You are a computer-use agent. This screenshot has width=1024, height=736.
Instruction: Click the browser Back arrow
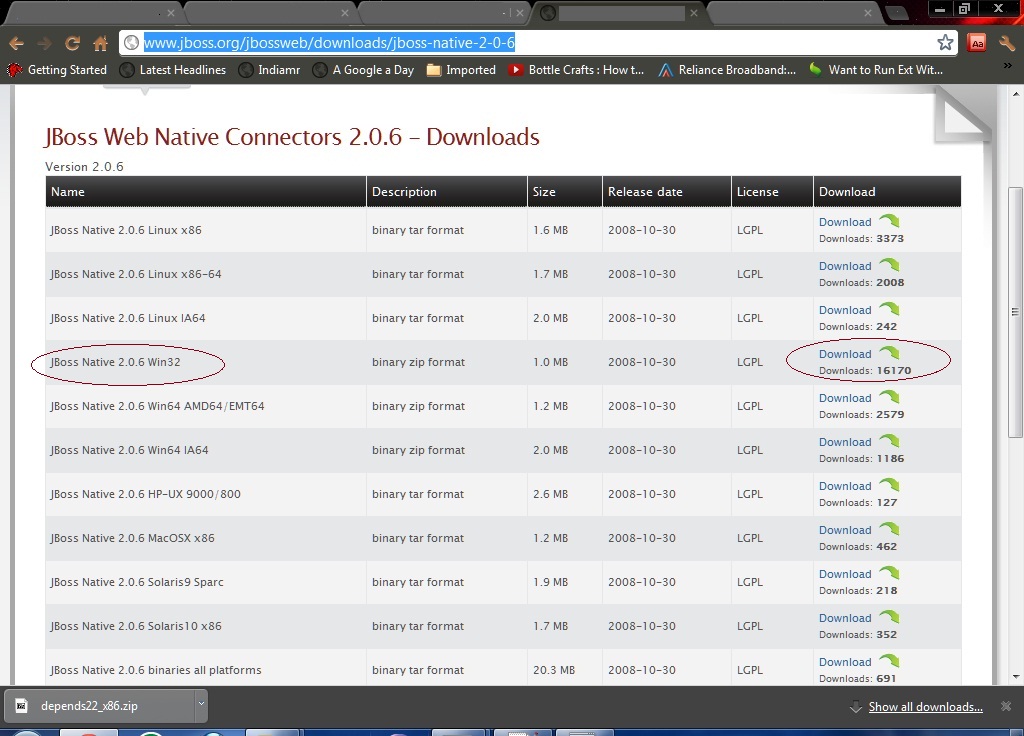[16, 43]
